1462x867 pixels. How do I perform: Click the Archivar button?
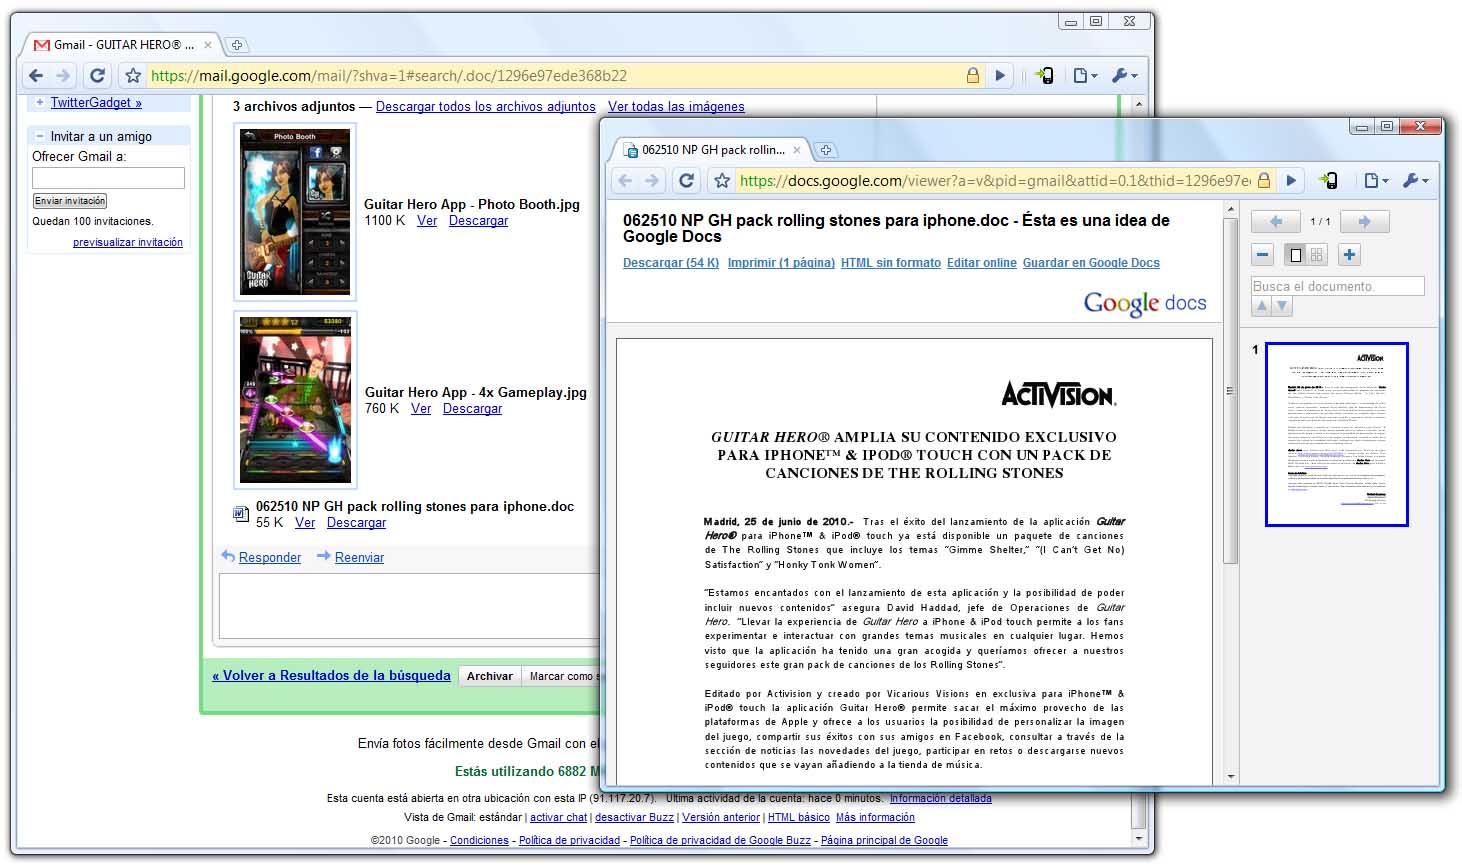click(x=489, y=676)
